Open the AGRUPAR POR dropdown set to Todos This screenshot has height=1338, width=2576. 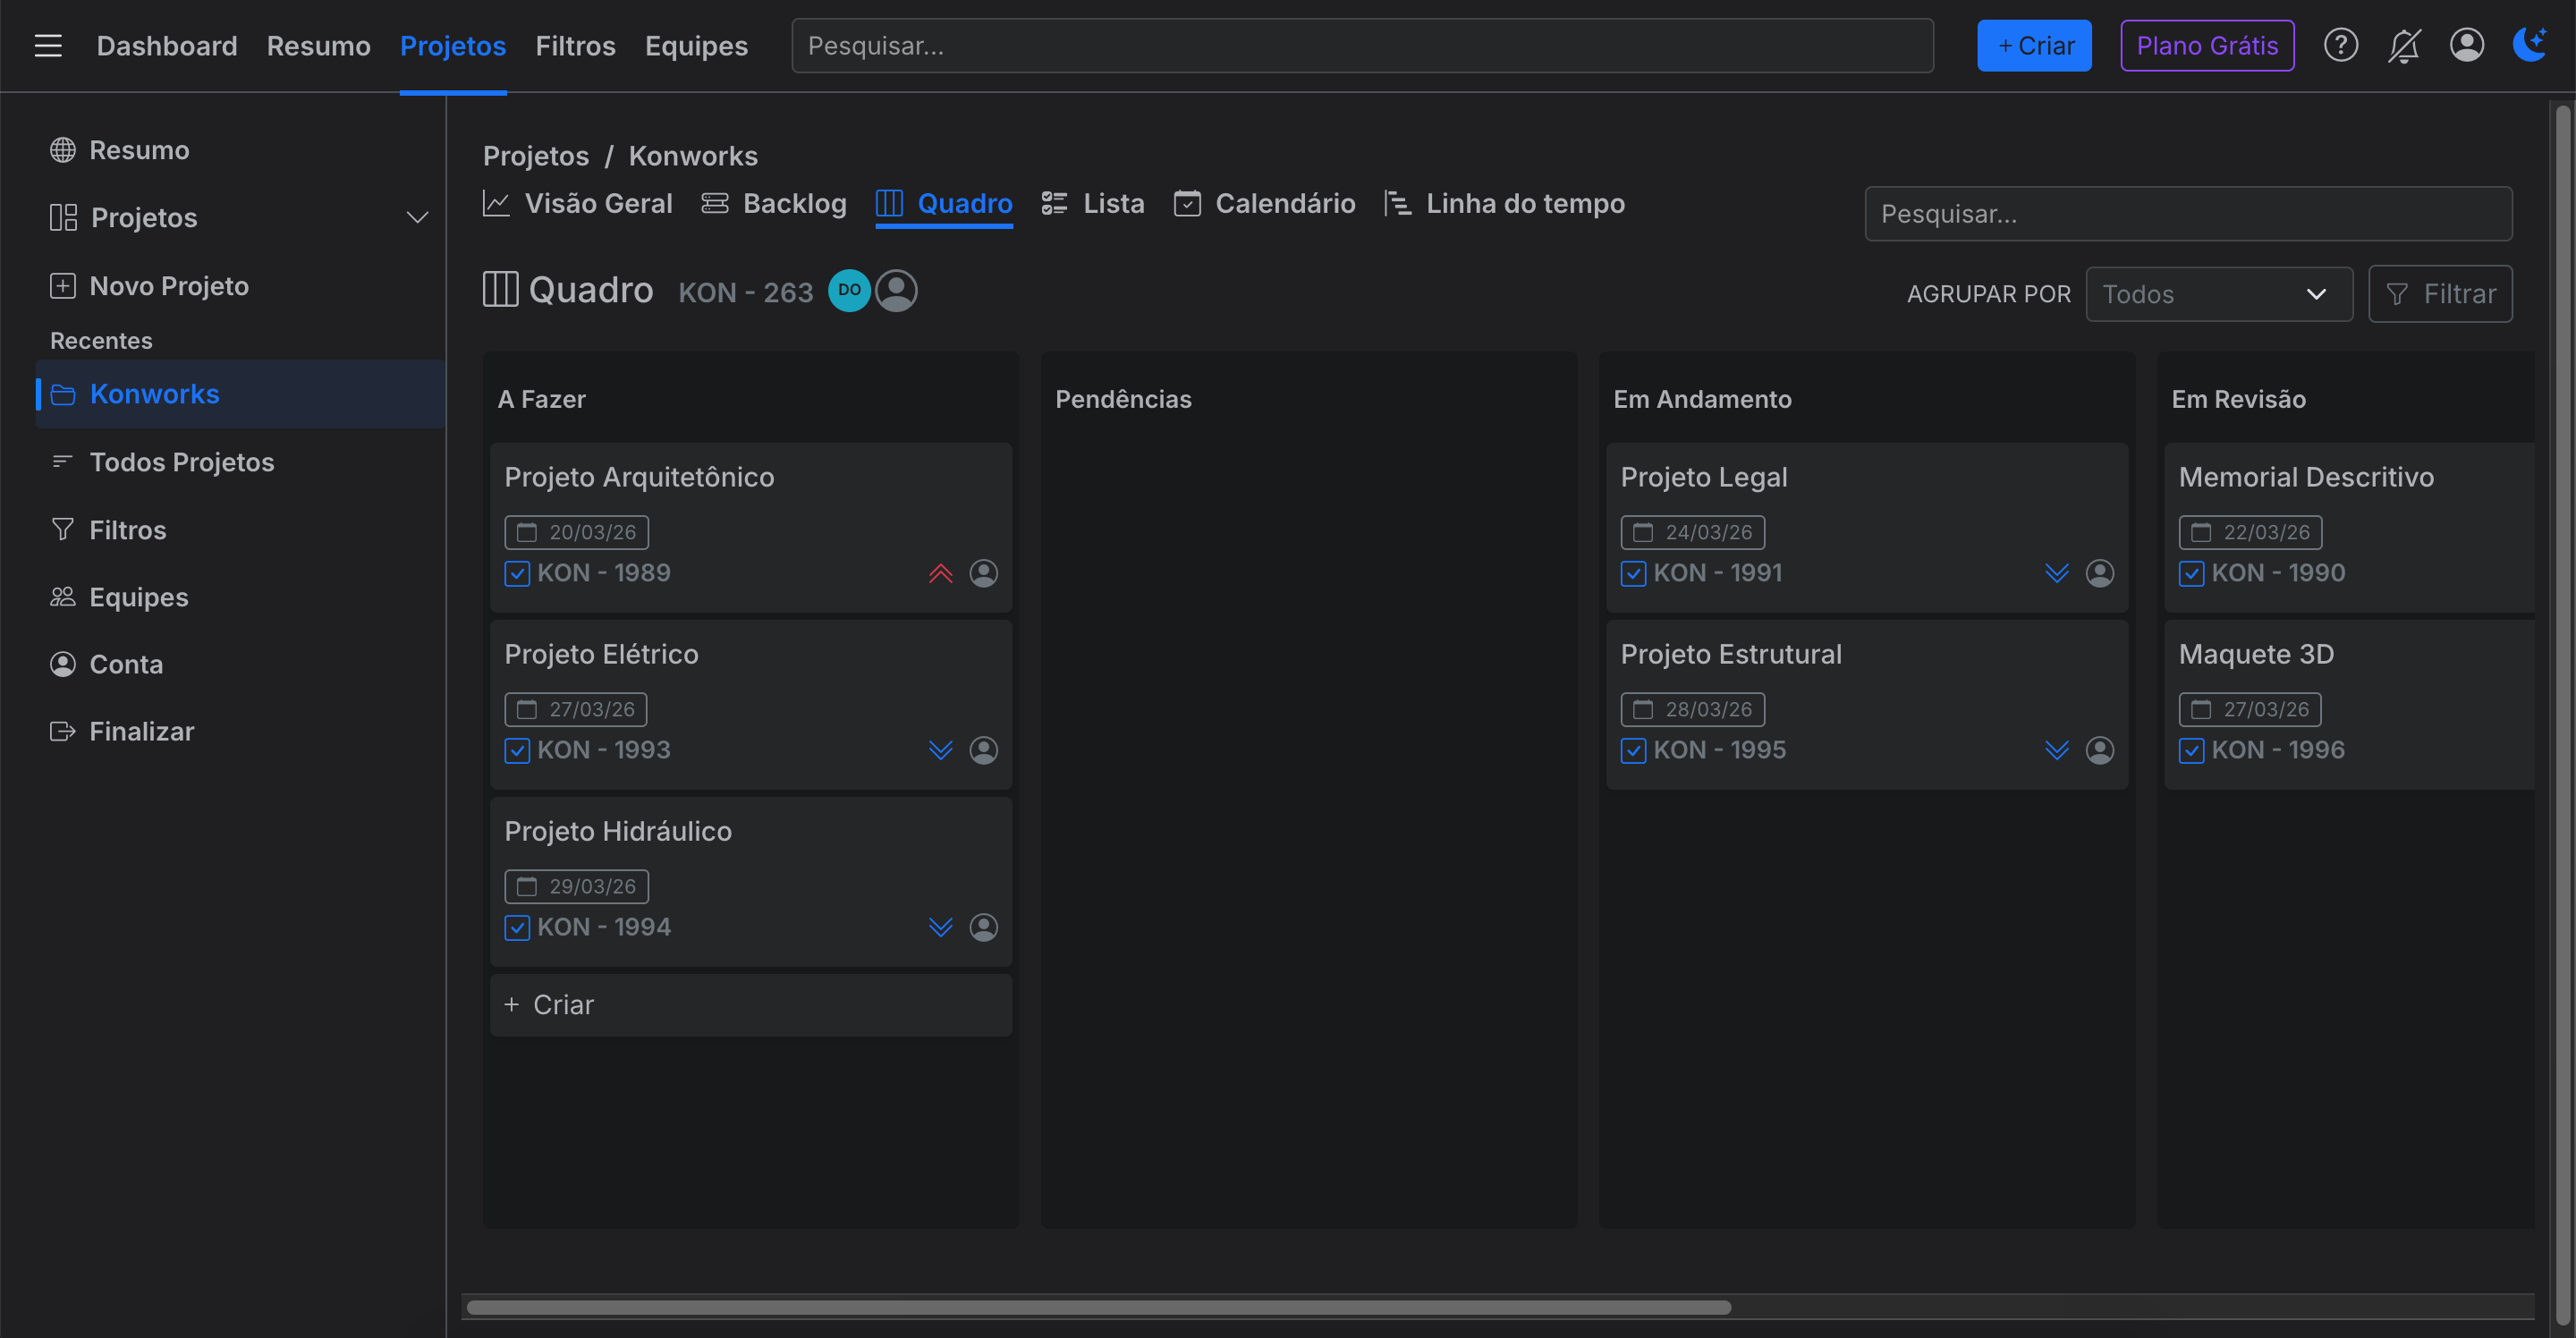tap(2219, 293)
